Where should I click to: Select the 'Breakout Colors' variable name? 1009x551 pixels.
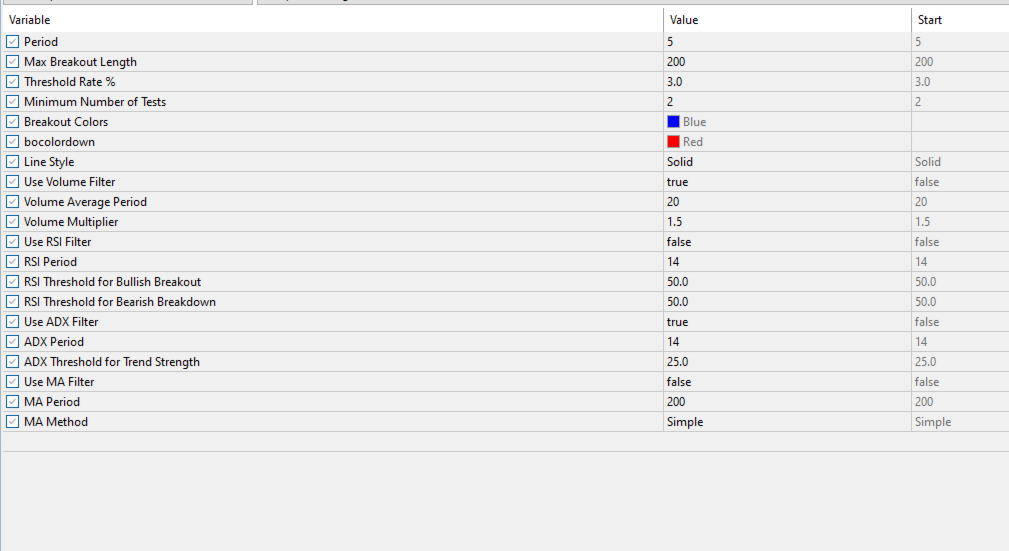pyautogui.click(x=66, y=122)
